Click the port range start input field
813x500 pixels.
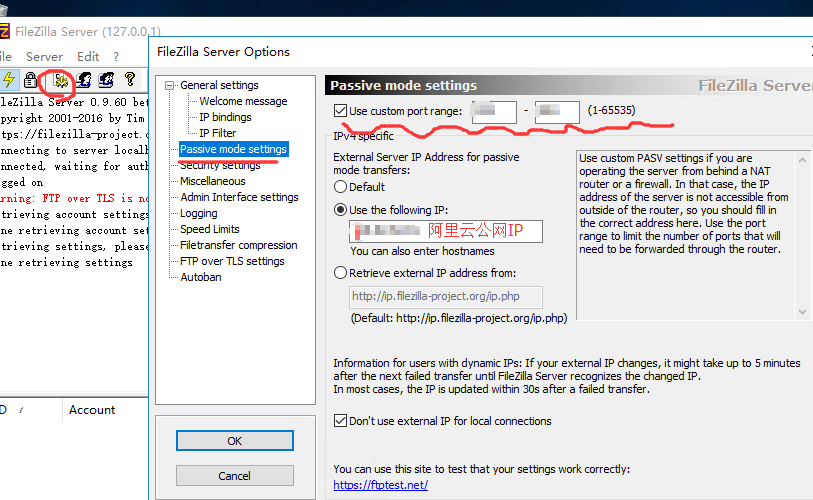[494, 112]
